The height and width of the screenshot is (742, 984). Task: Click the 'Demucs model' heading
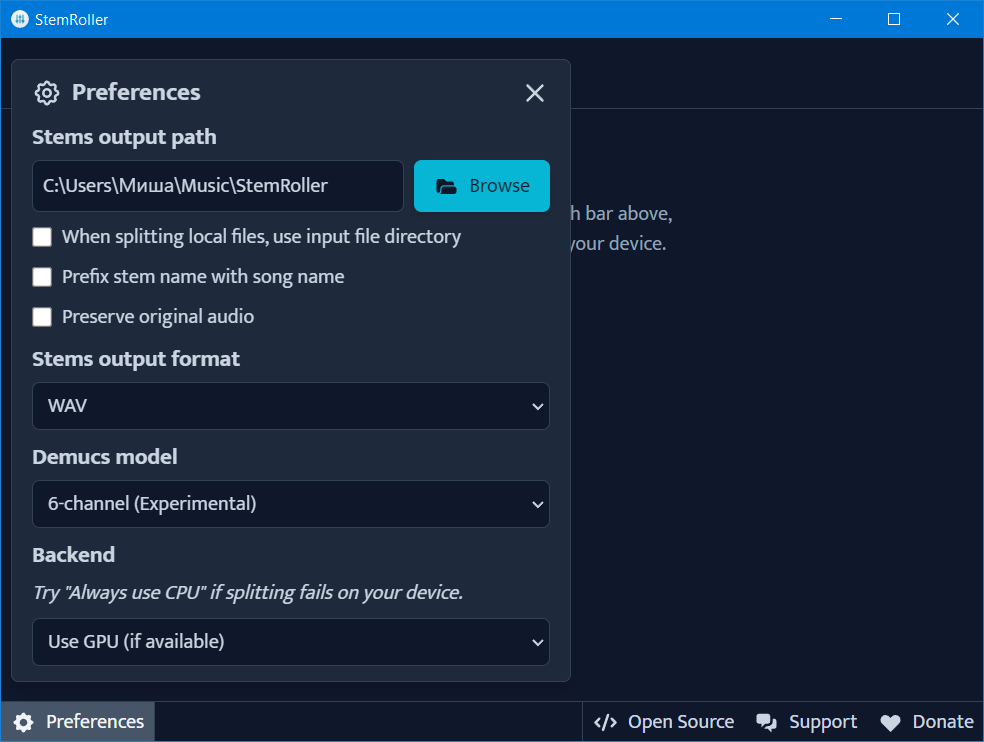coord(105,457)
